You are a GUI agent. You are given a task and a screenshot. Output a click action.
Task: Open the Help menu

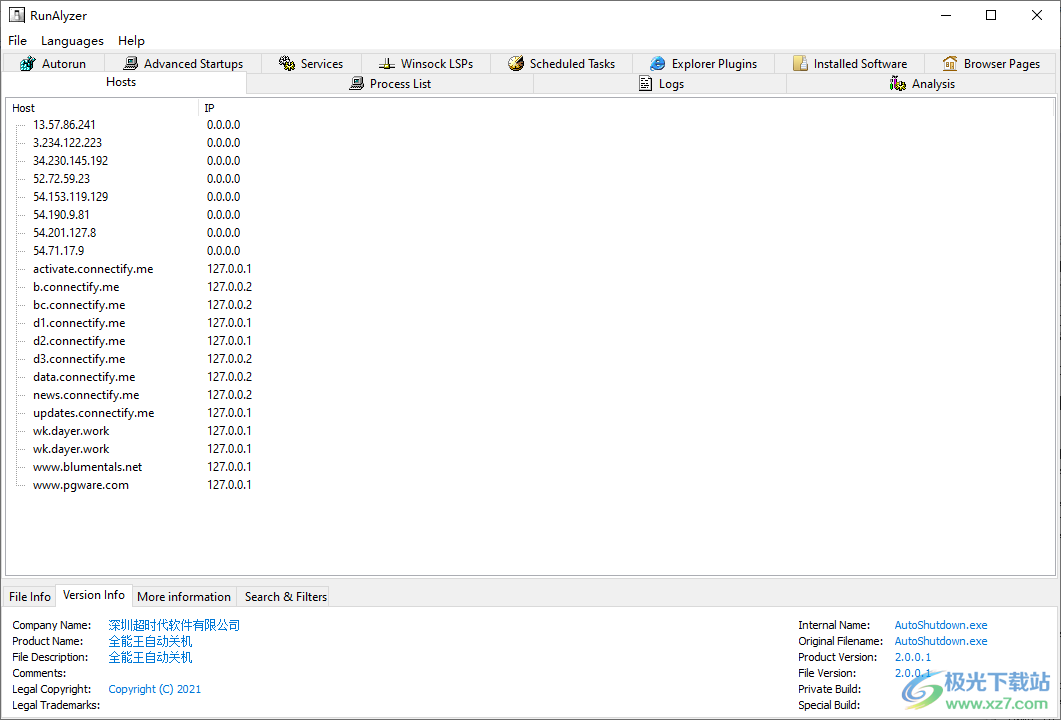131,41
